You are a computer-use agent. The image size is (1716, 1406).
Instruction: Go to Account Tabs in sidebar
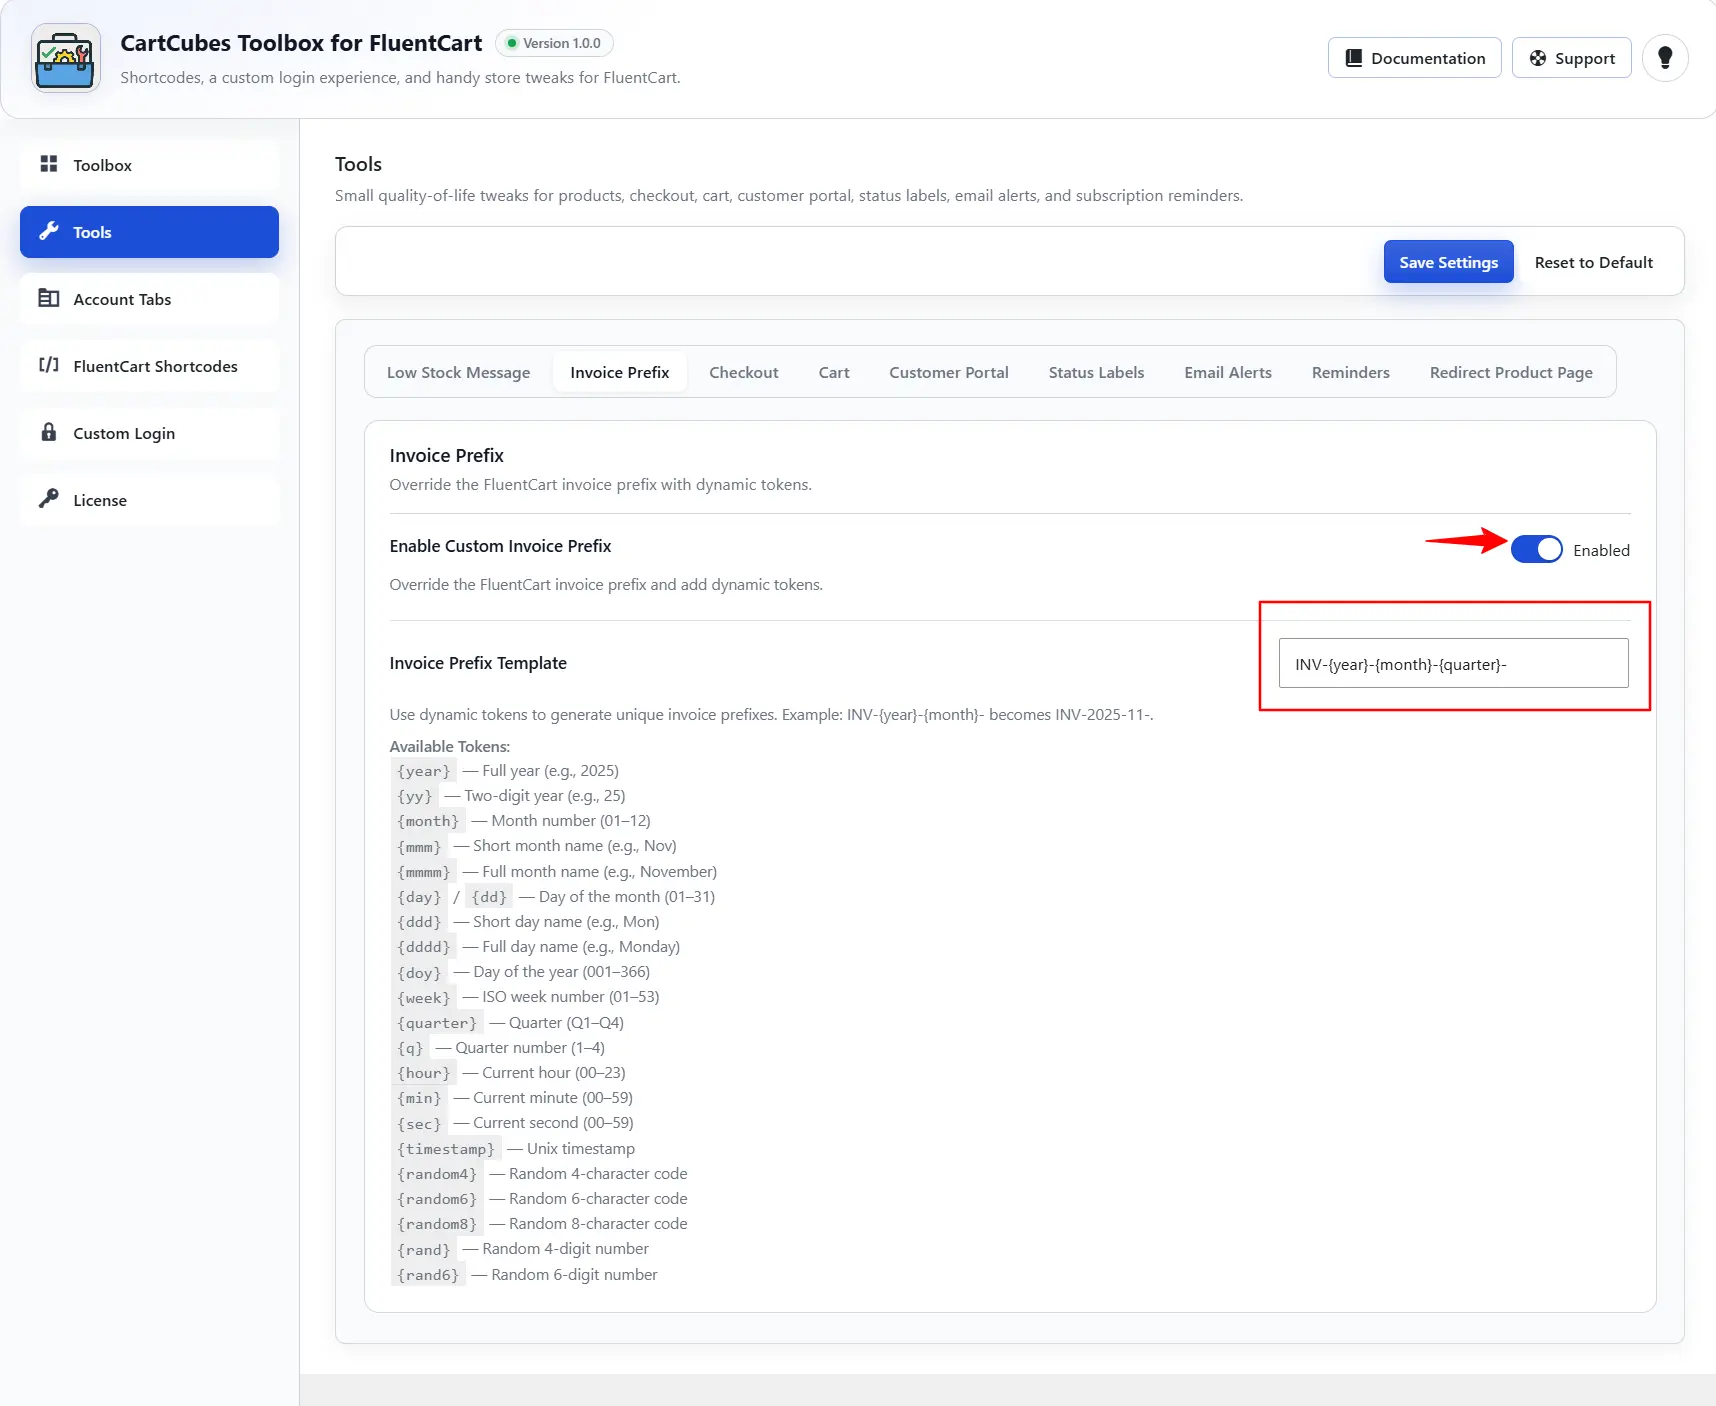click(149, 299)
